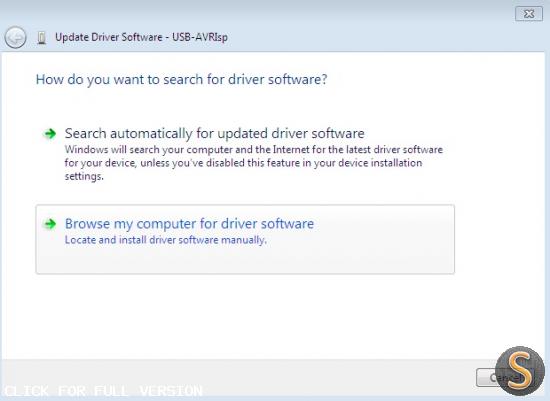
Task: Click the USB-AVRIsp device name in title
Action: 200,37
